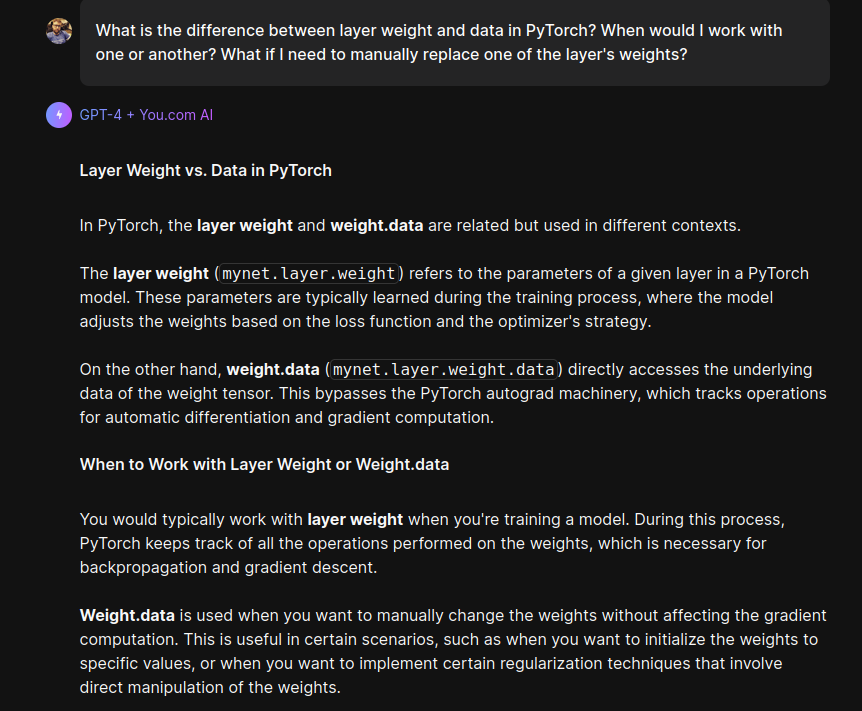This screenshot has height=711, width=862.
Task: Click the mynet.layer.weight inline code snippet
Action: point(308,273)
